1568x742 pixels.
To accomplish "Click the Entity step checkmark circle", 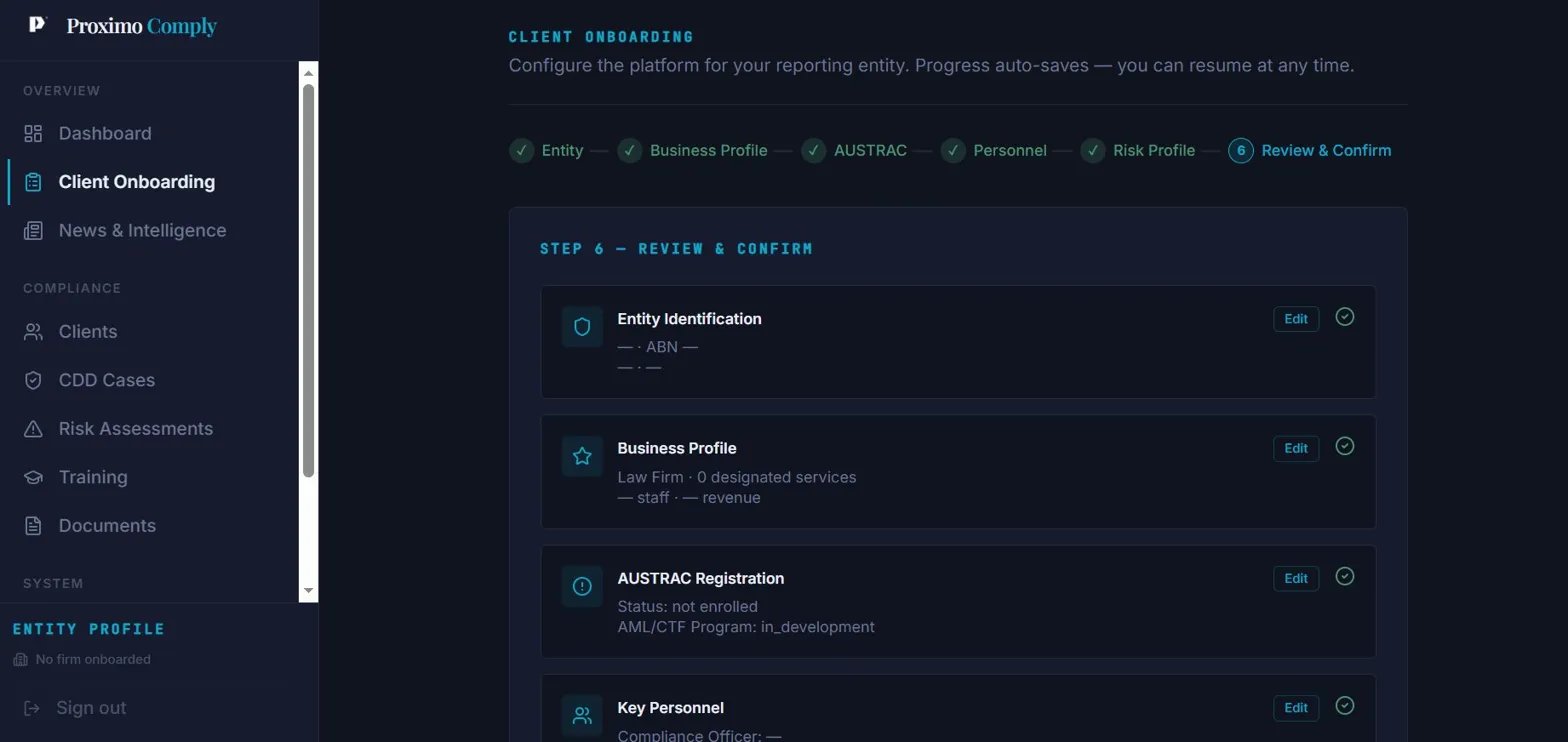I will pos(522,151).
